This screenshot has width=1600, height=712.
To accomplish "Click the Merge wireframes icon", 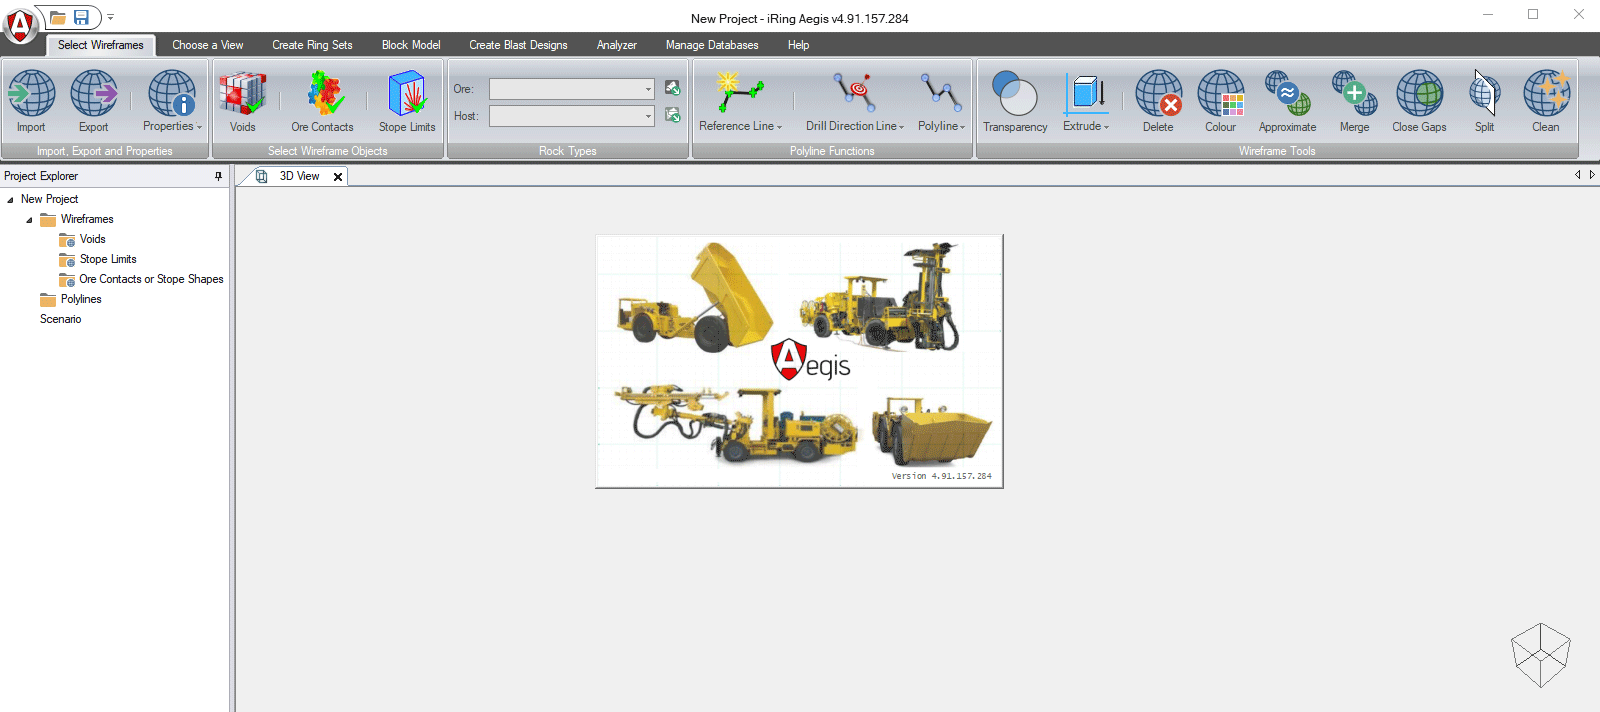I will coord(1355,94).
